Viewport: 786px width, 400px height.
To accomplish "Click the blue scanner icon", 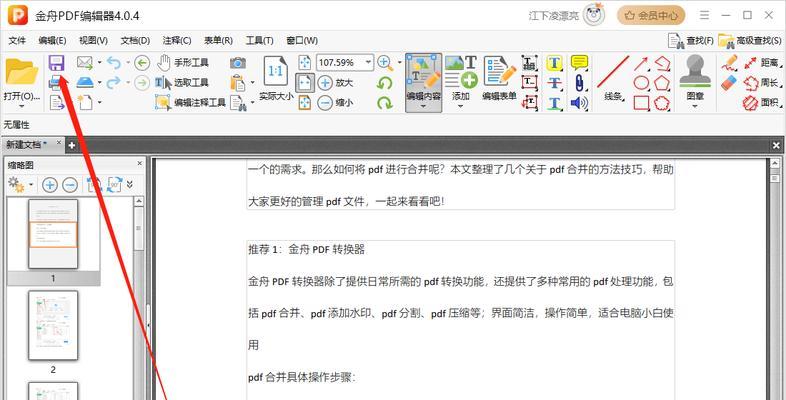I will click(x=85, y=82).
